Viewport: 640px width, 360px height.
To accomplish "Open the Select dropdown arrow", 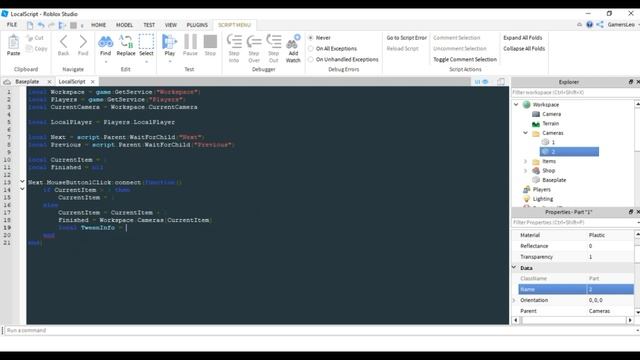I will (x=146, y=62).
